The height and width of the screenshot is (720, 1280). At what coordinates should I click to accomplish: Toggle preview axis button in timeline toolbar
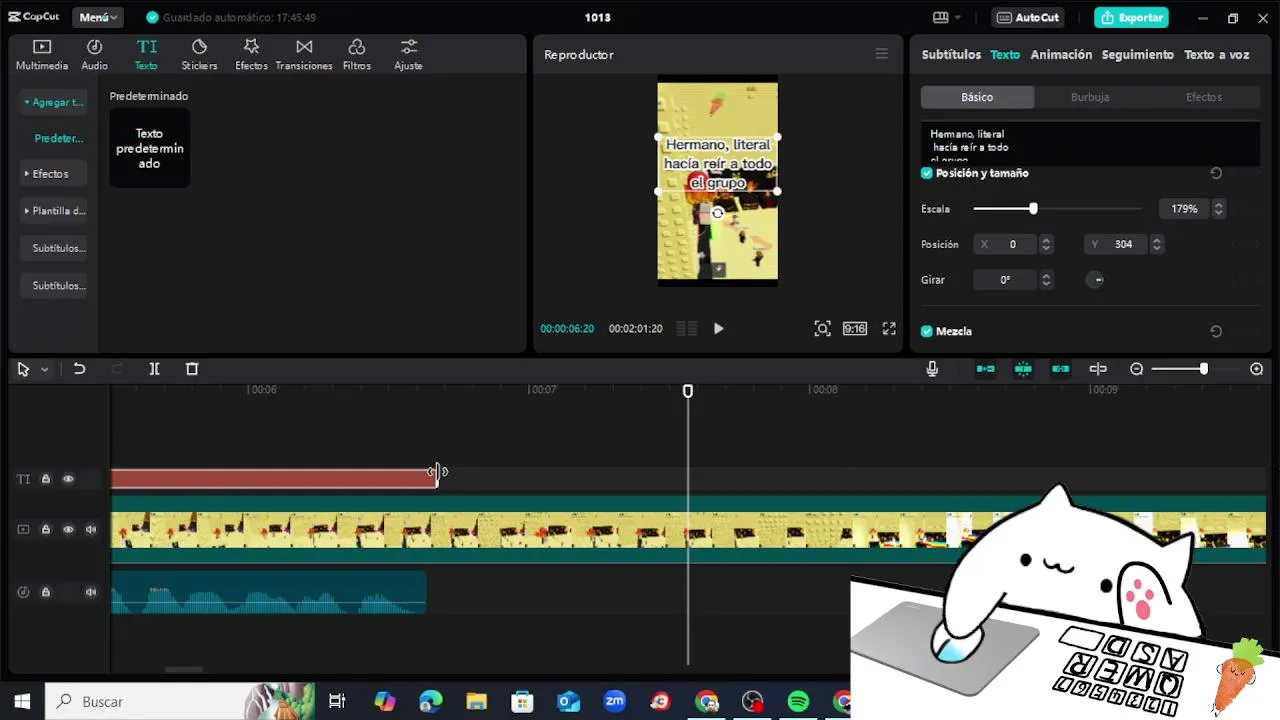pos(1098,369)
